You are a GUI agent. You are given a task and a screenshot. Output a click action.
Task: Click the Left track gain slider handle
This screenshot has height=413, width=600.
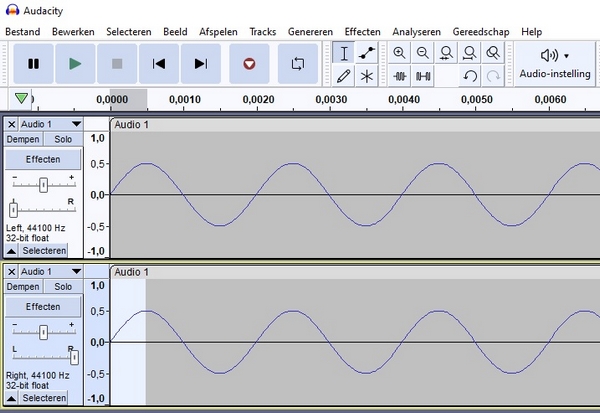[44, 185]
